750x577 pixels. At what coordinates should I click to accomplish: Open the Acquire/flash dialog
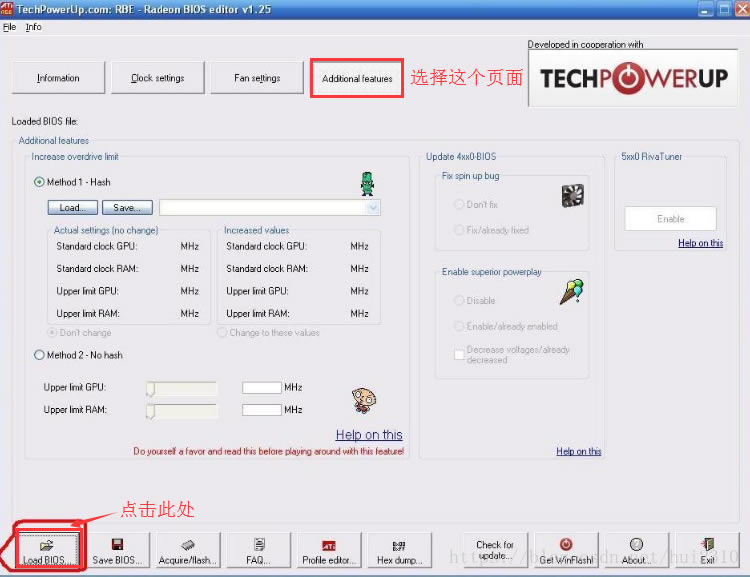188,550
